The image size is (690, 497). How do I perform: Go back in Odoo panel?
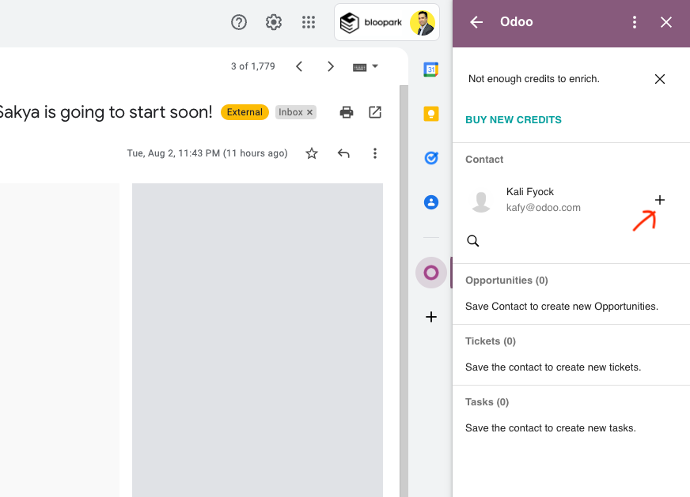477,22
